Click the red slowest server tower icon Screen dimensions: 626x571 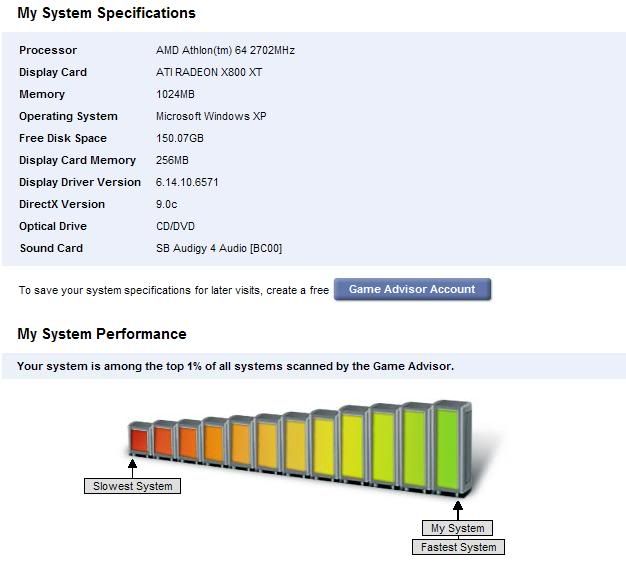[139, 438]
